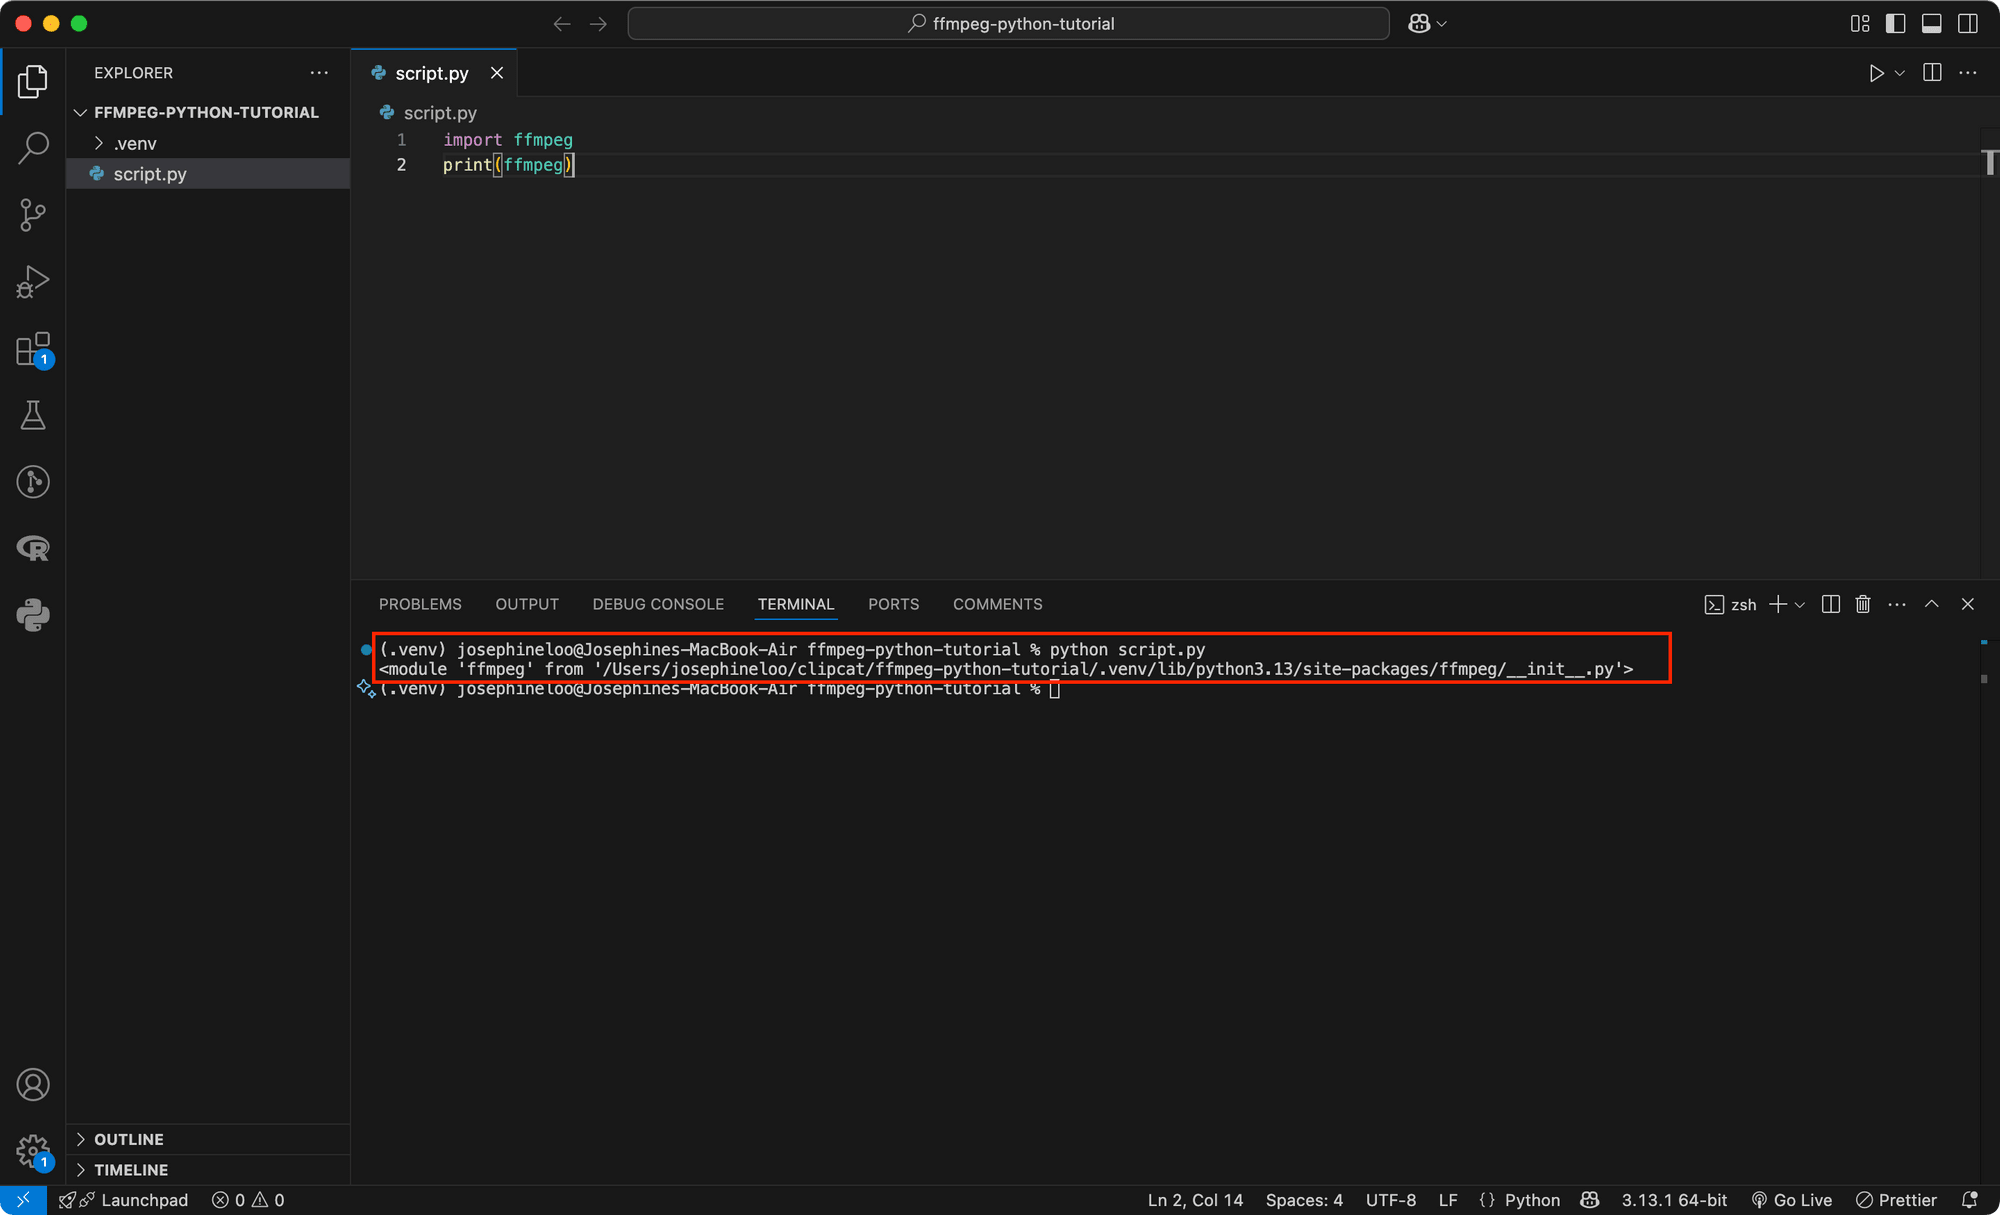Image resolution: width=2000 pixels, height=1215 pixels.
Task: Open the Run and Debug view
Action: pyautogui.click(x=33, y=282)
